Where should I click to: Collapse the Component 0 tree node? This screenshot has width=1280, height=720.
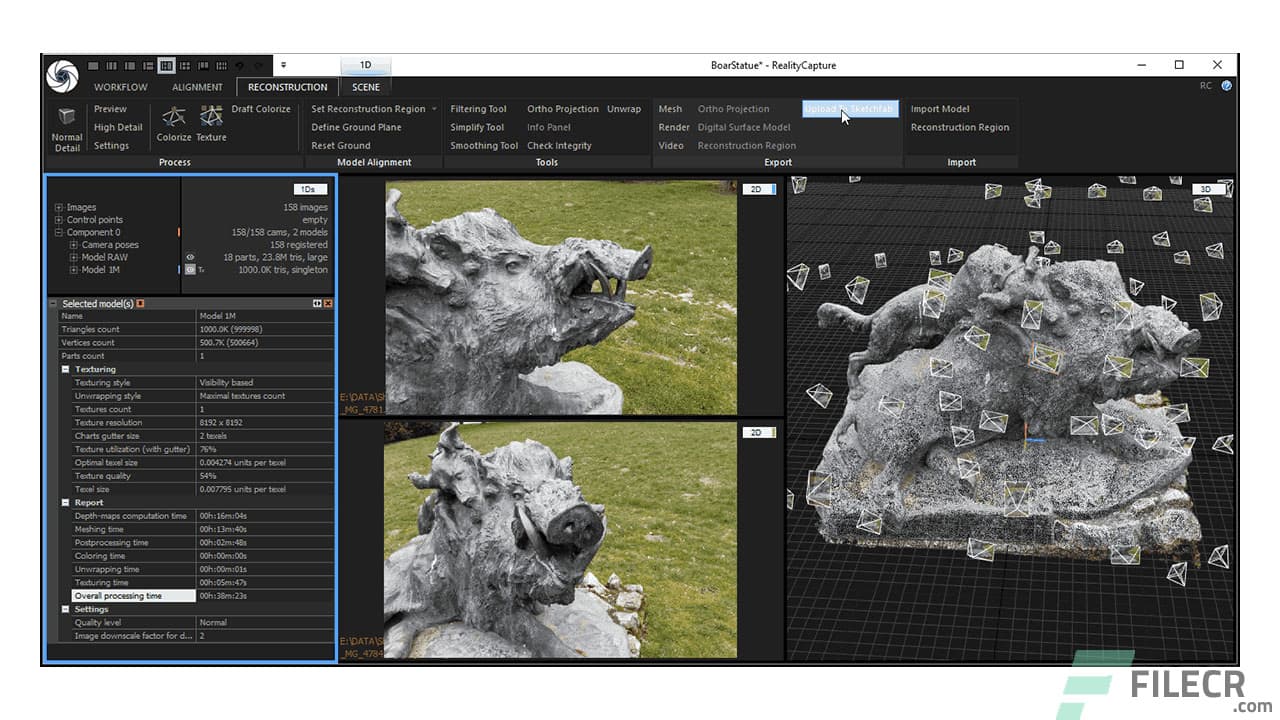click(58, 232)
